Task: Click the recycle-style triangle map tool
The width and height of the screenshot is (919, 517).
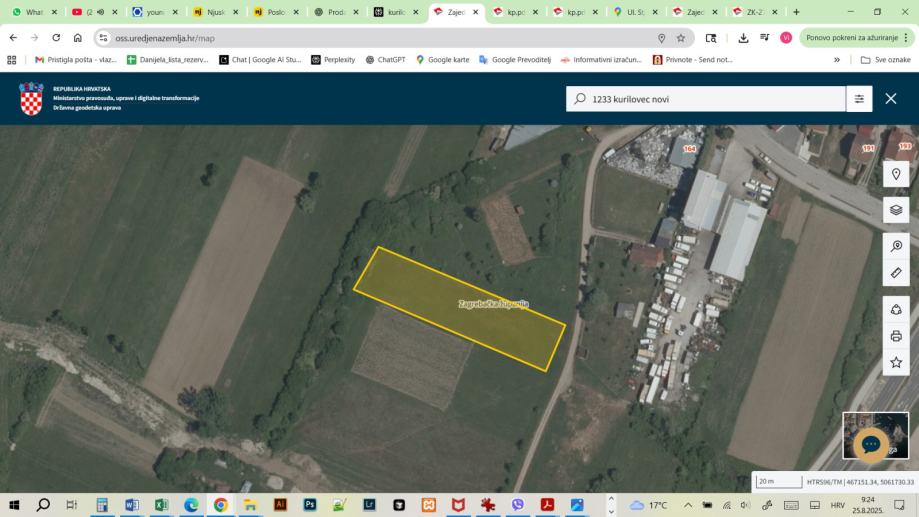Action: pos(896,309)
